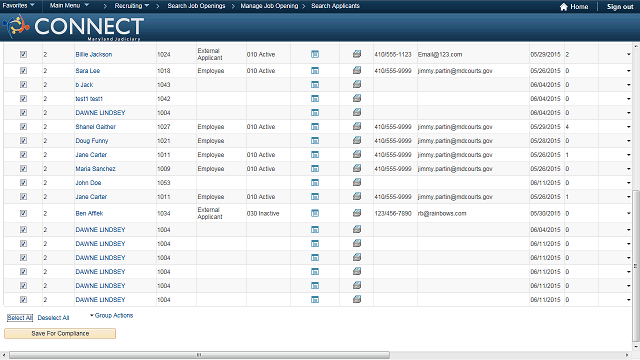The width and height of the screenshot is (640, 360).
Task: Click printer icon for Doug Funny
Action: (x=357, y=140)
